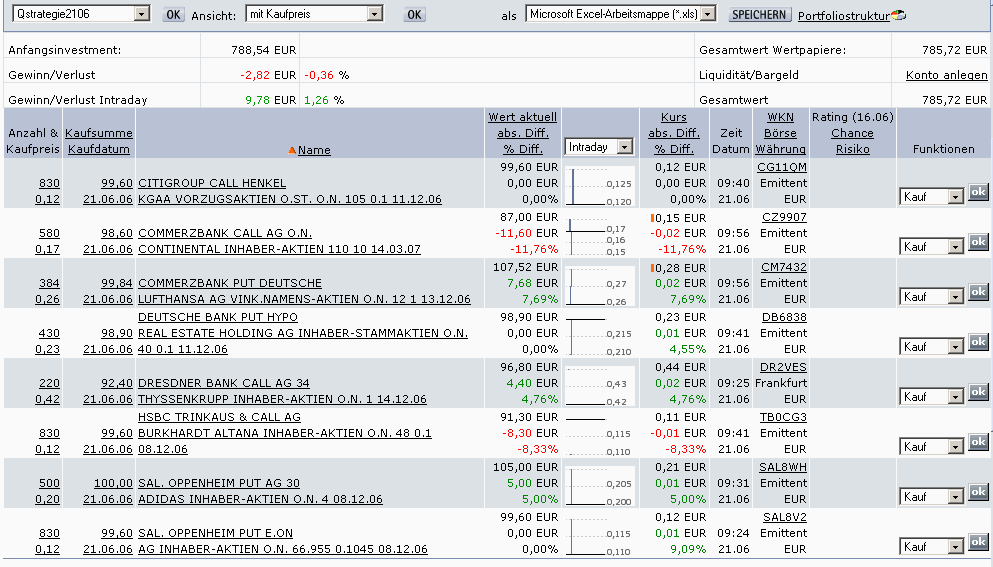Sort table by Name column header

tap(314, 150)
